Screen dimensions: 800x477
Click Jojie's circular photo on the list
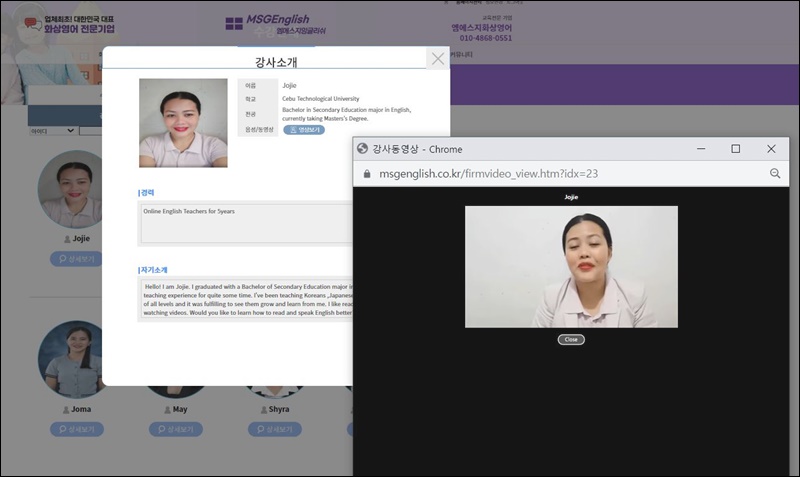point(71,189)
